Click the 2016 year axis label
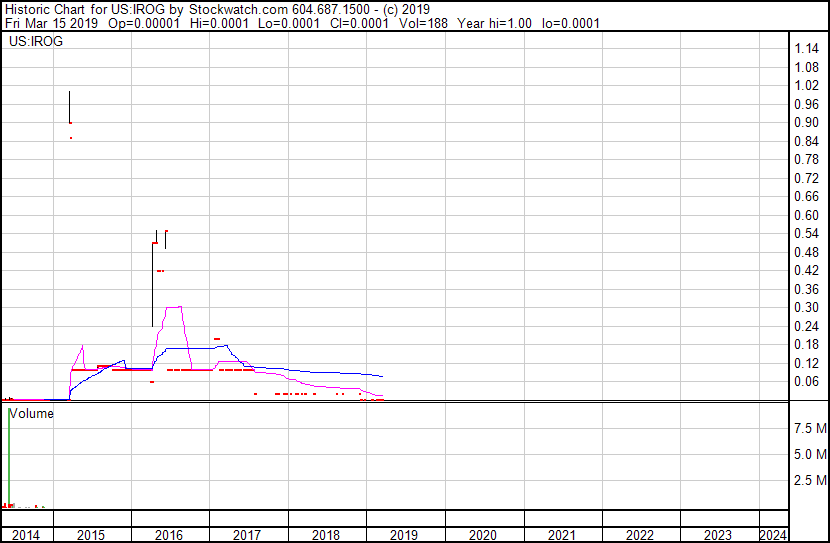The height and width of the screenshot is (543, 830). 169,535
